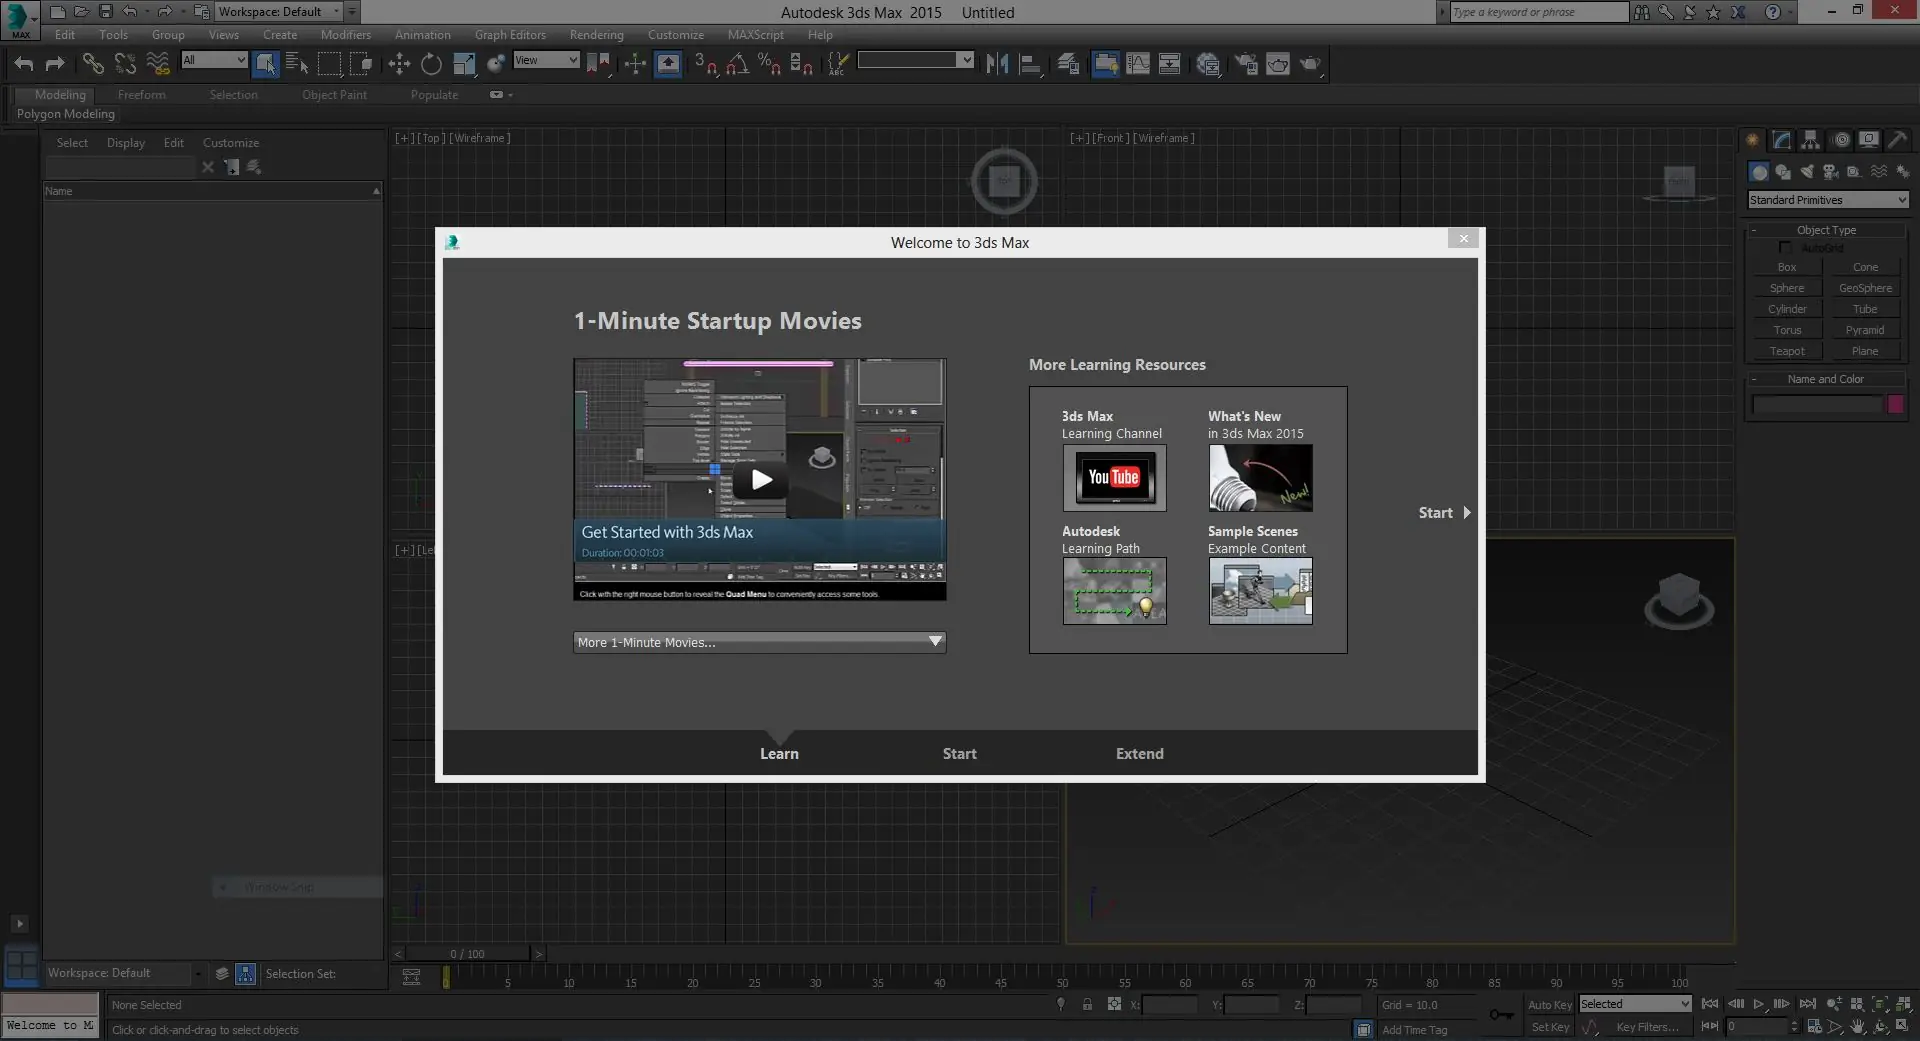Select the Select and Move tool
Image resolution: width=1920 pixels, height=1041 pixels.
point(399,64)
